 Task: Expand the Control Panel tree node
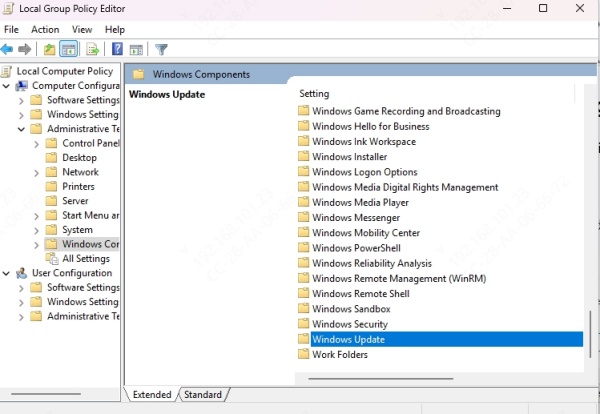point(36,144)
